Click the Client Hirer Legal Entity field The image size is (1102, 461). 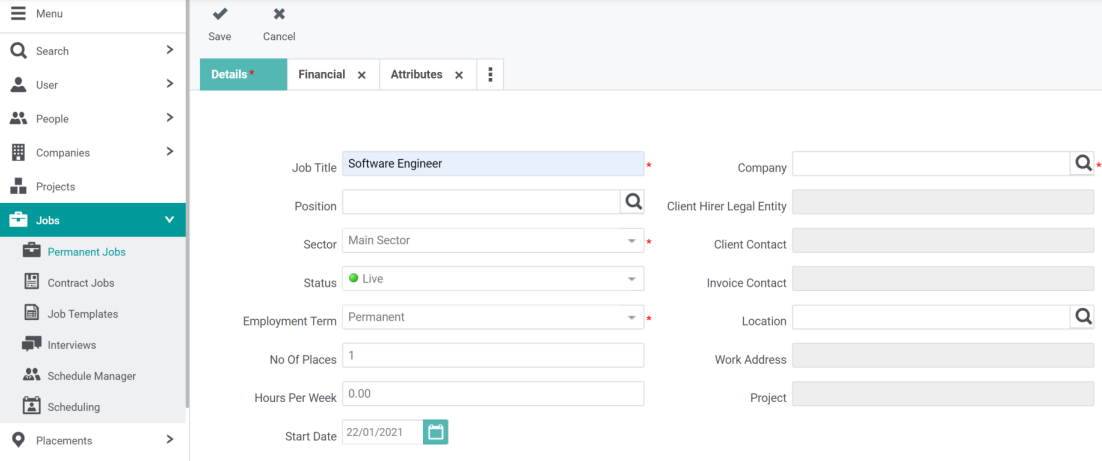point(942,202)
